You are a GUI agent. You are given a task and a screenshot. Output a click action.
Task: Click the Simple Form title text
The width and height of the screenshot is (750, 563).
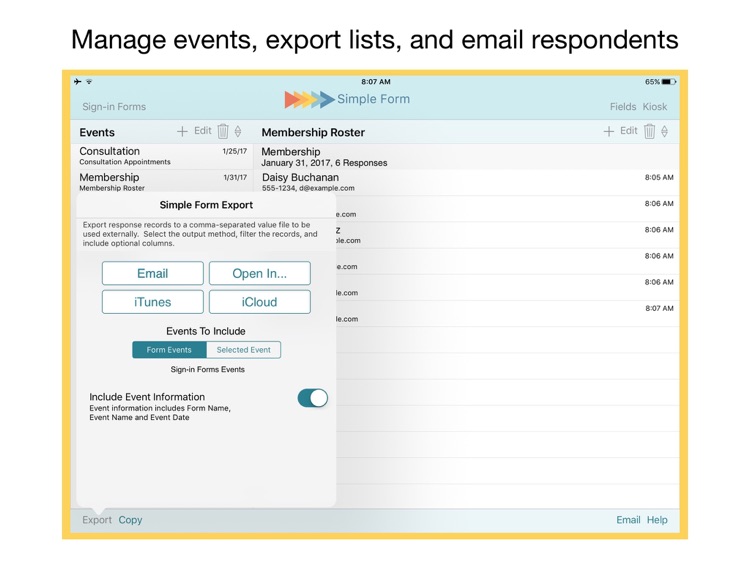pos(374,99)
